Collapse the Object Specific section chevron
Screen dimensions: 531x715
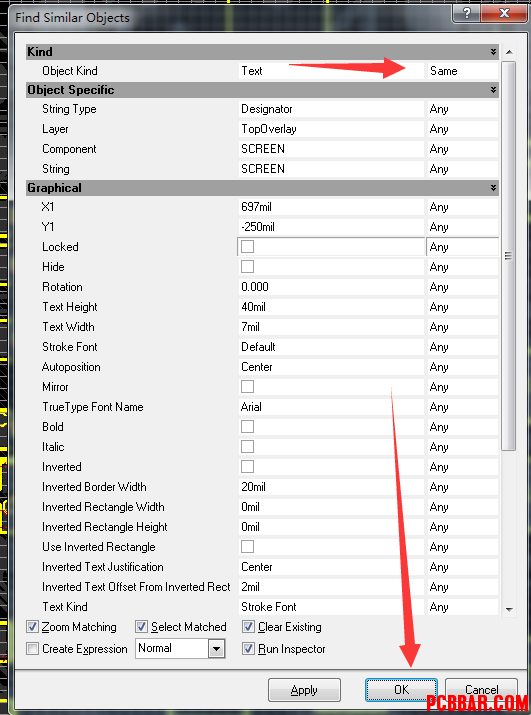tap(493, 90)
